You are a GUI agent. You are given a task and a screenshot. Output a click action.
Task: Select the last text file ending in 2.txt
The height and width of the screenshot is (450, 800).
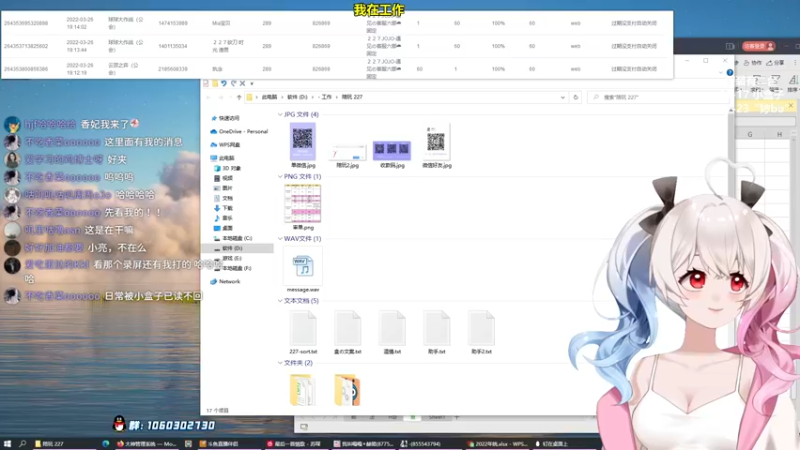[481, 332]
